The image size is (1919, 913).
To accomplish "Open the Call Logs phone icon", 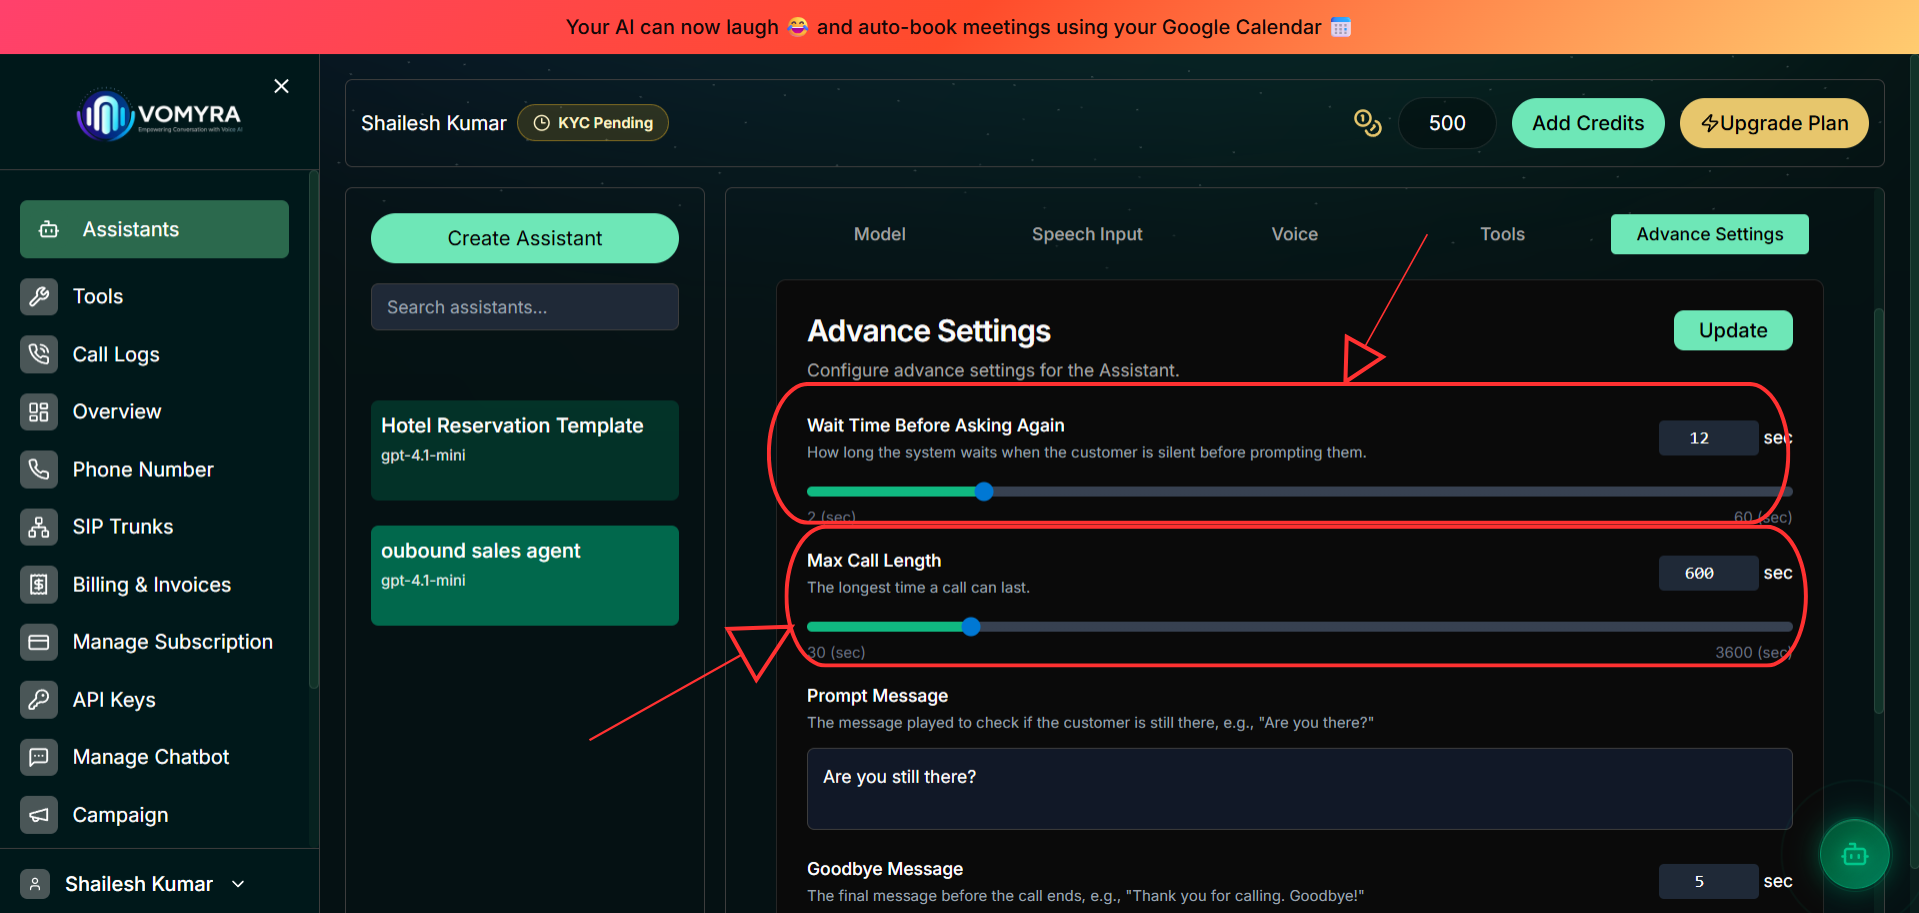I will (39, 354).
